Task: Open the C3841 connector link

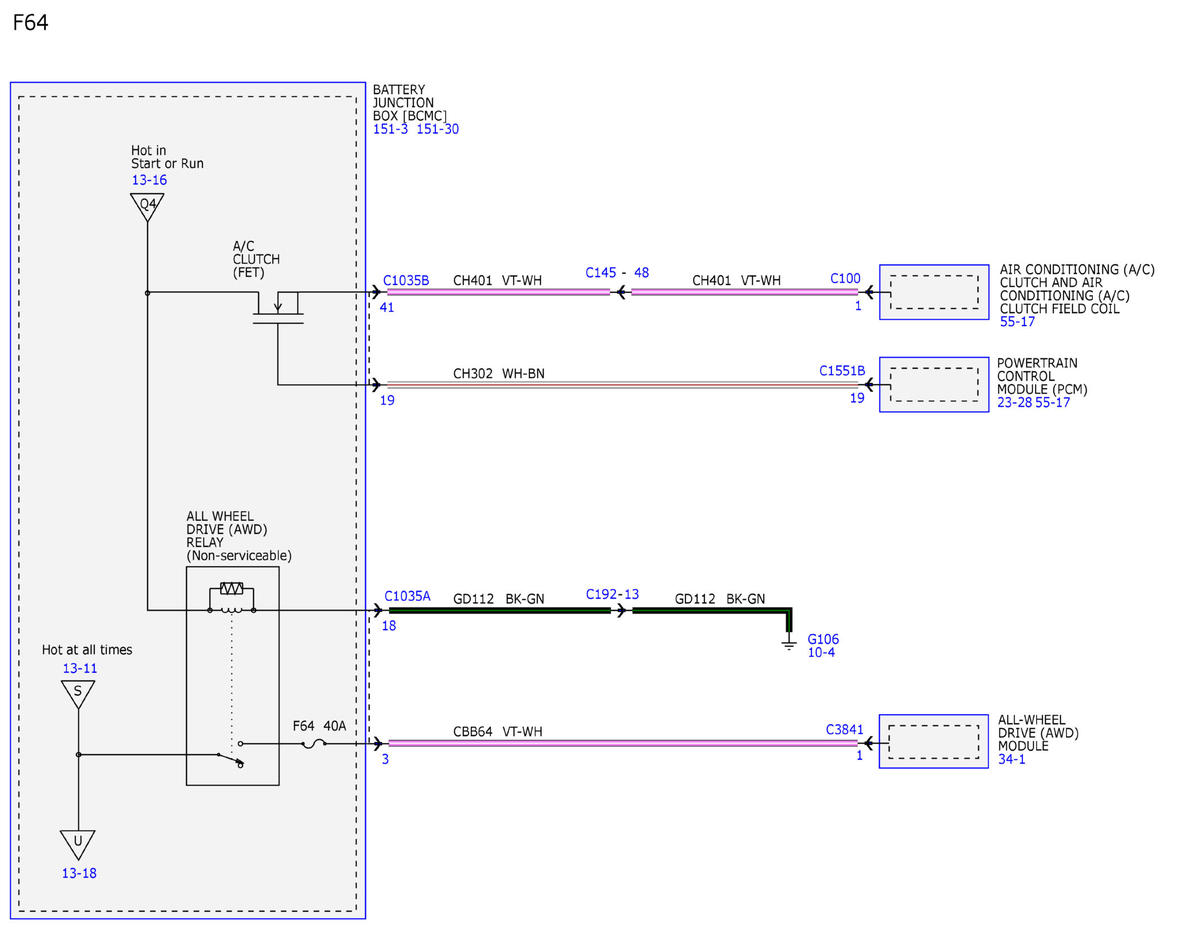Action: (x=844, y=730)
